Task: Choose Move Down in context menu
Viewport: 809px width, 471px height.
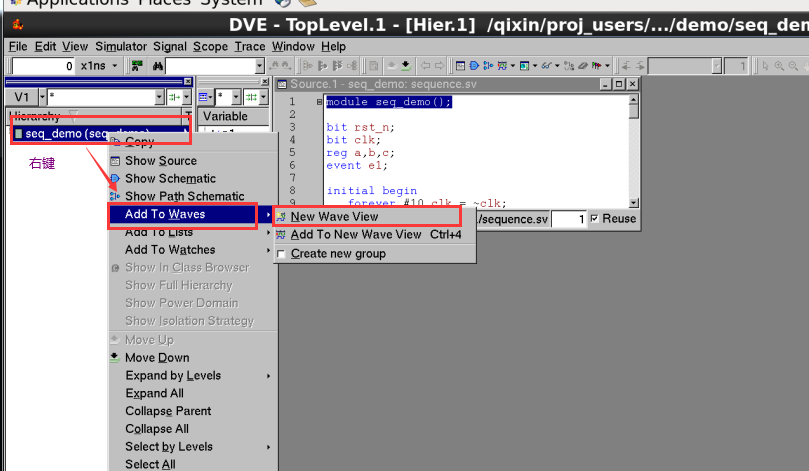Action: tap(193, 358)
